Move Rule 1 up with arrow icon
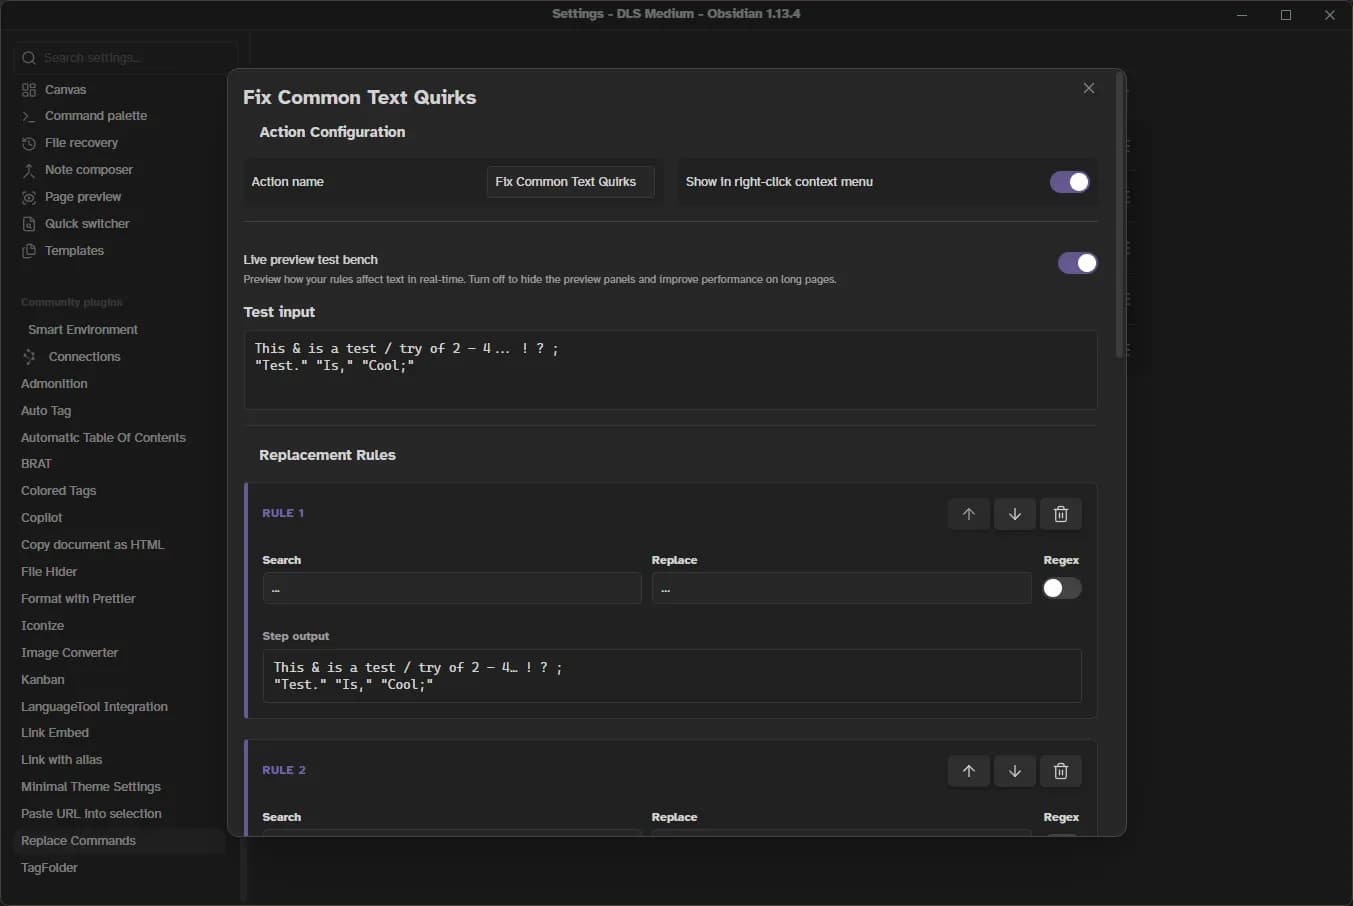This screenshot has height=906, width=1353. pos(968,514)
